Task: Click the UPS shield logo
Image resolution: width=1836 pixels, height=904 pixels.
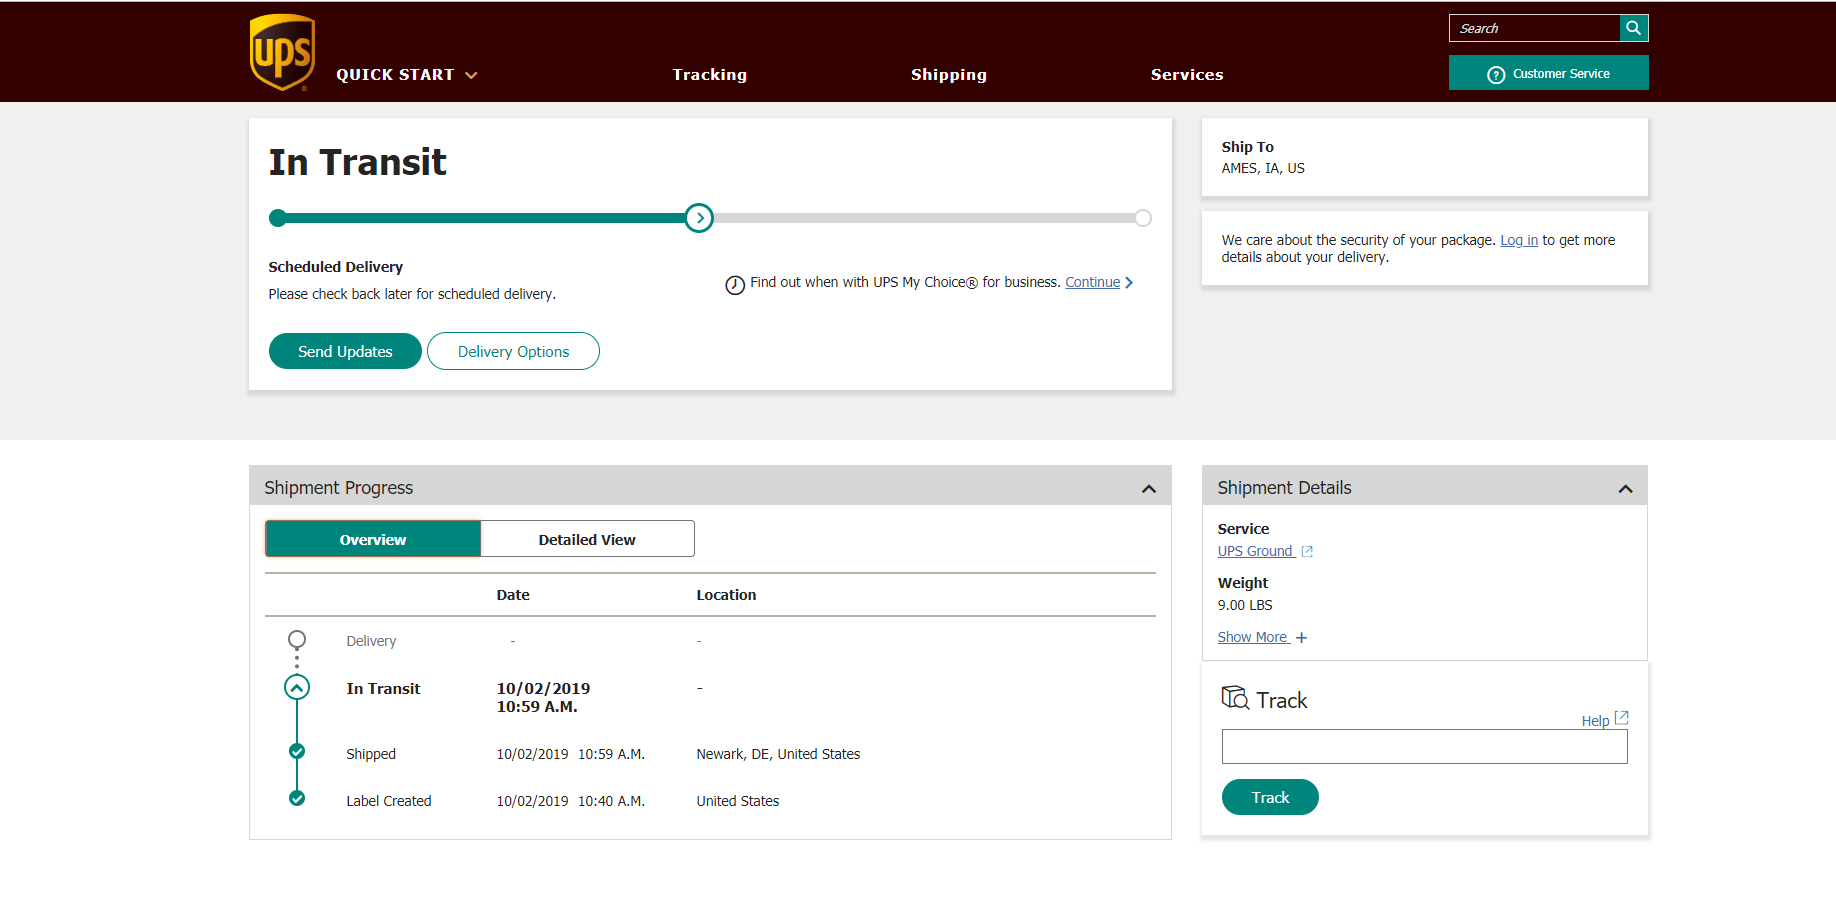Action: click(282, 52)
